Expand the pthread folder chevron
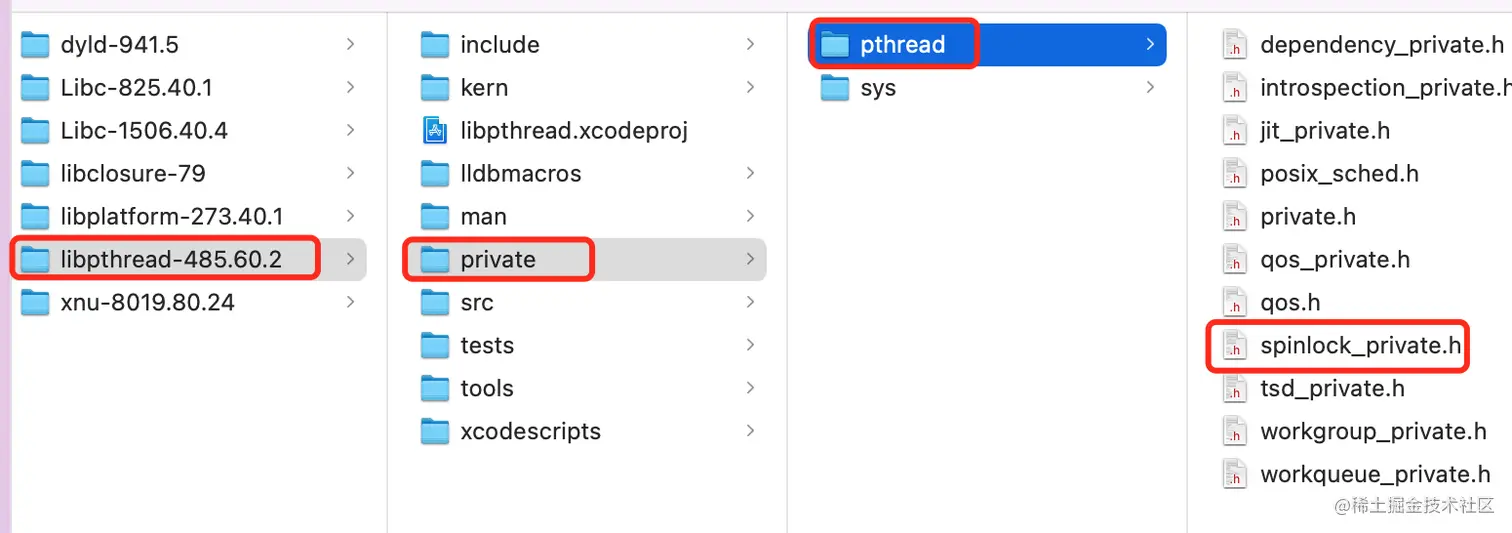This screenshot has height=533, width=1512. [1150, 45]
